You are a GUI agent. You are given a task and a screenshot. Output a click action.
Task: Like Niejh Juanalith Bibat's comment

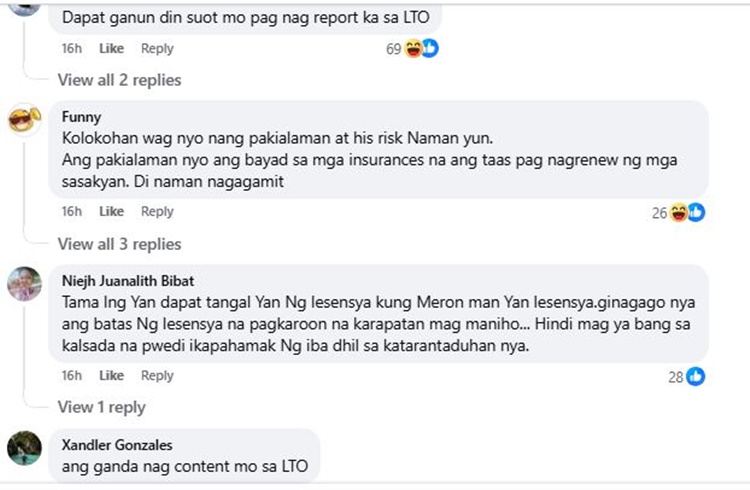(x=111, y=375)
